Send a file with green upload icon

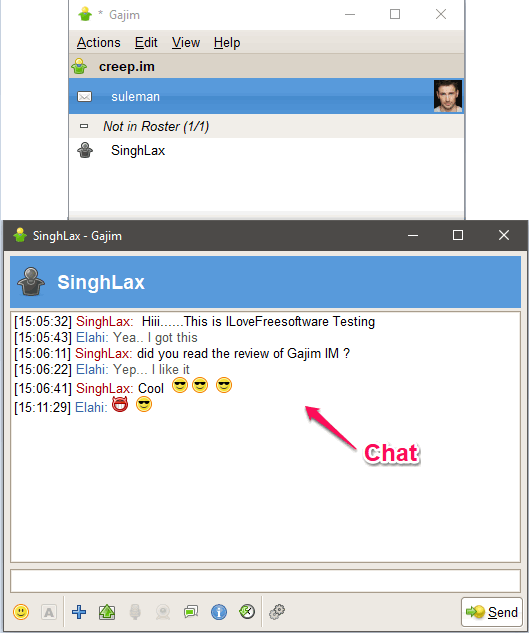(x=107, y=612)
